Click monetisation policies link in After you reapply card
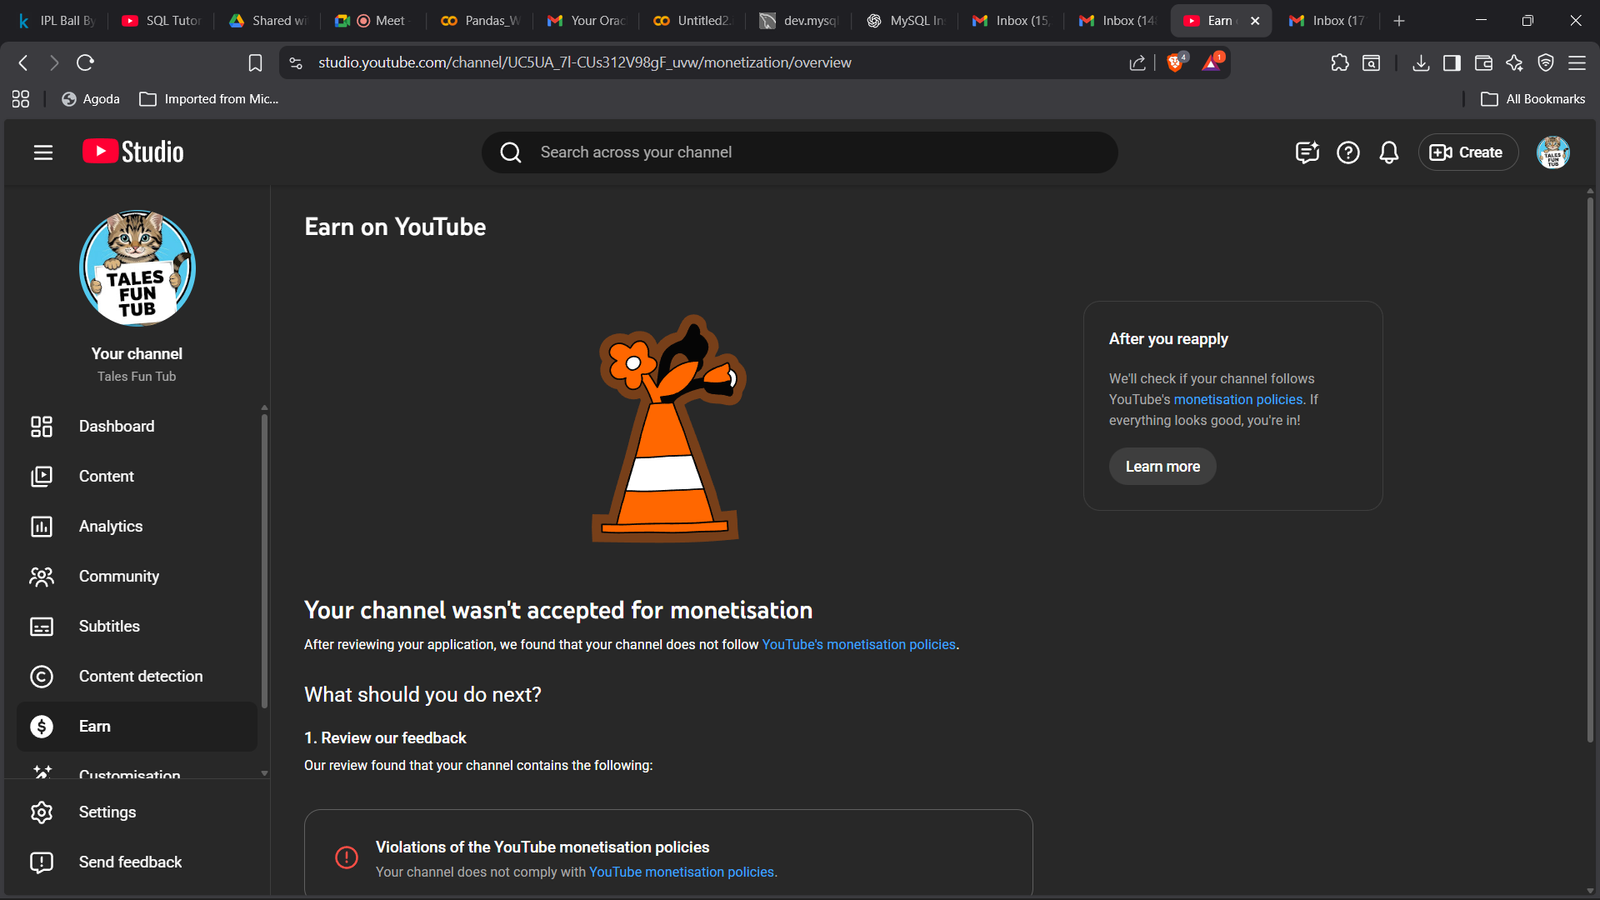Screen dimensions: 1600x900 click(1238, 399)
